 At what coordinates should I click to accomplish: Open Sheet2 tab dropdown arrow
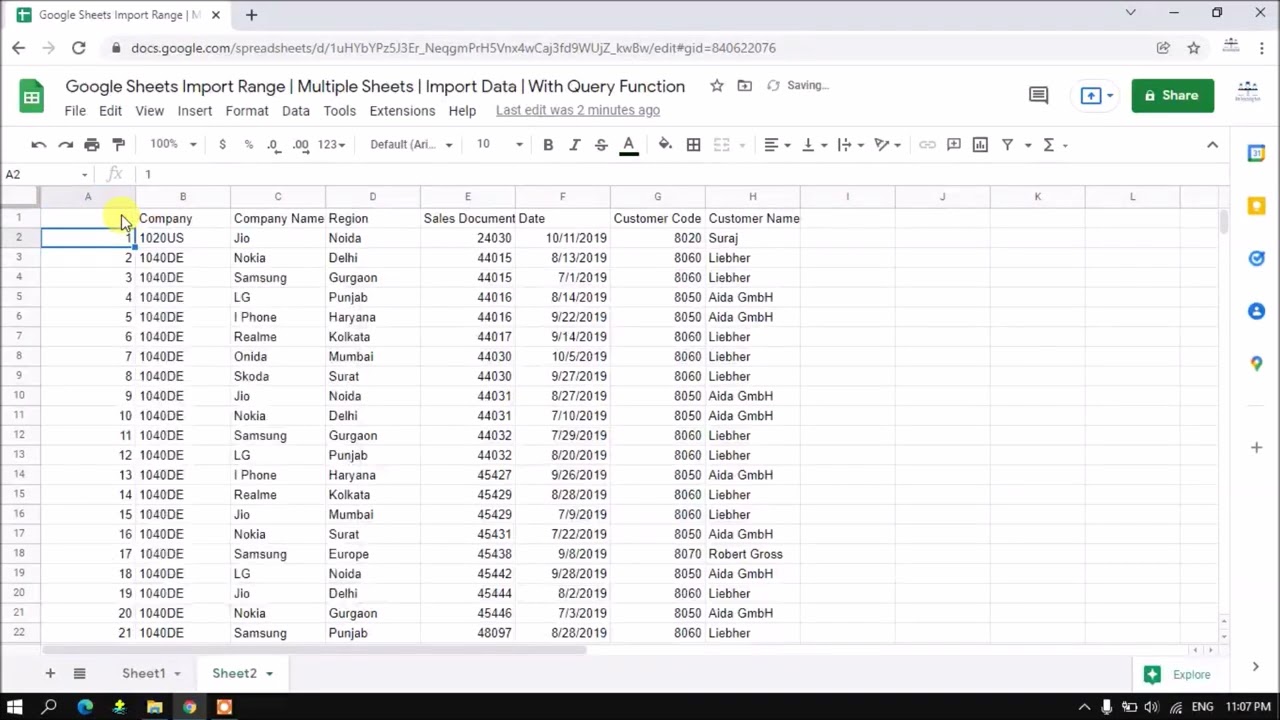[270, 674]
